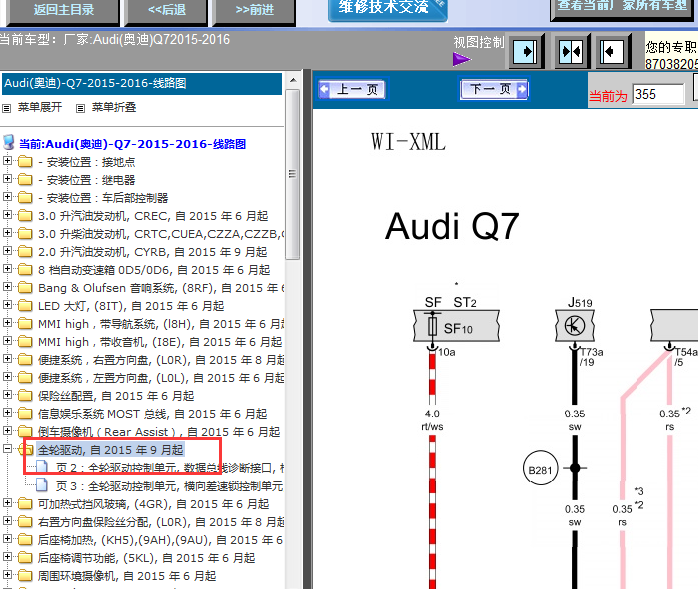Click the view control move-left icon
The width and height of the screenshot is (698, 589).
coord(612,51)
